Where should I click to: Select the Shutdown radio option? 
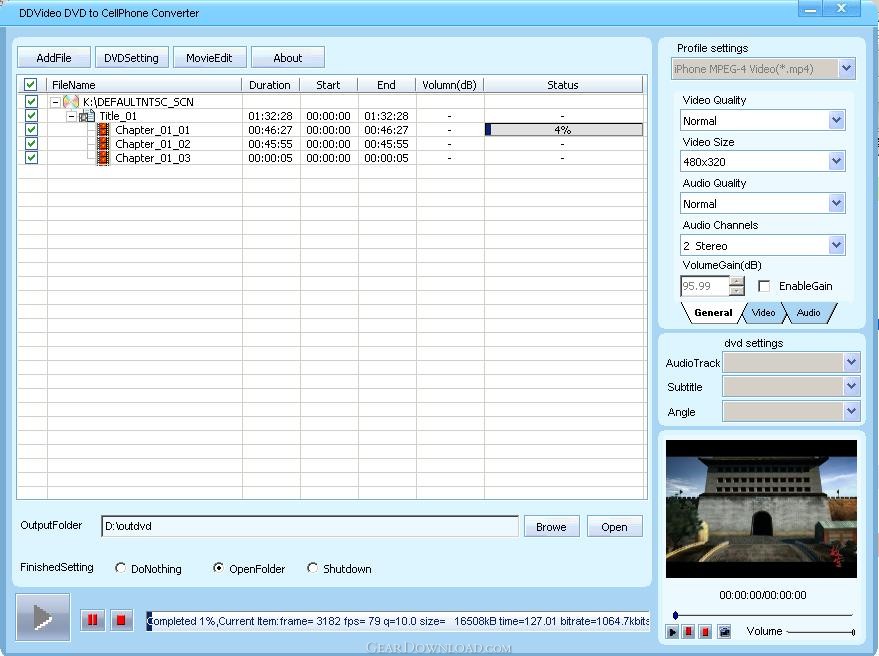tap(312, 568)
